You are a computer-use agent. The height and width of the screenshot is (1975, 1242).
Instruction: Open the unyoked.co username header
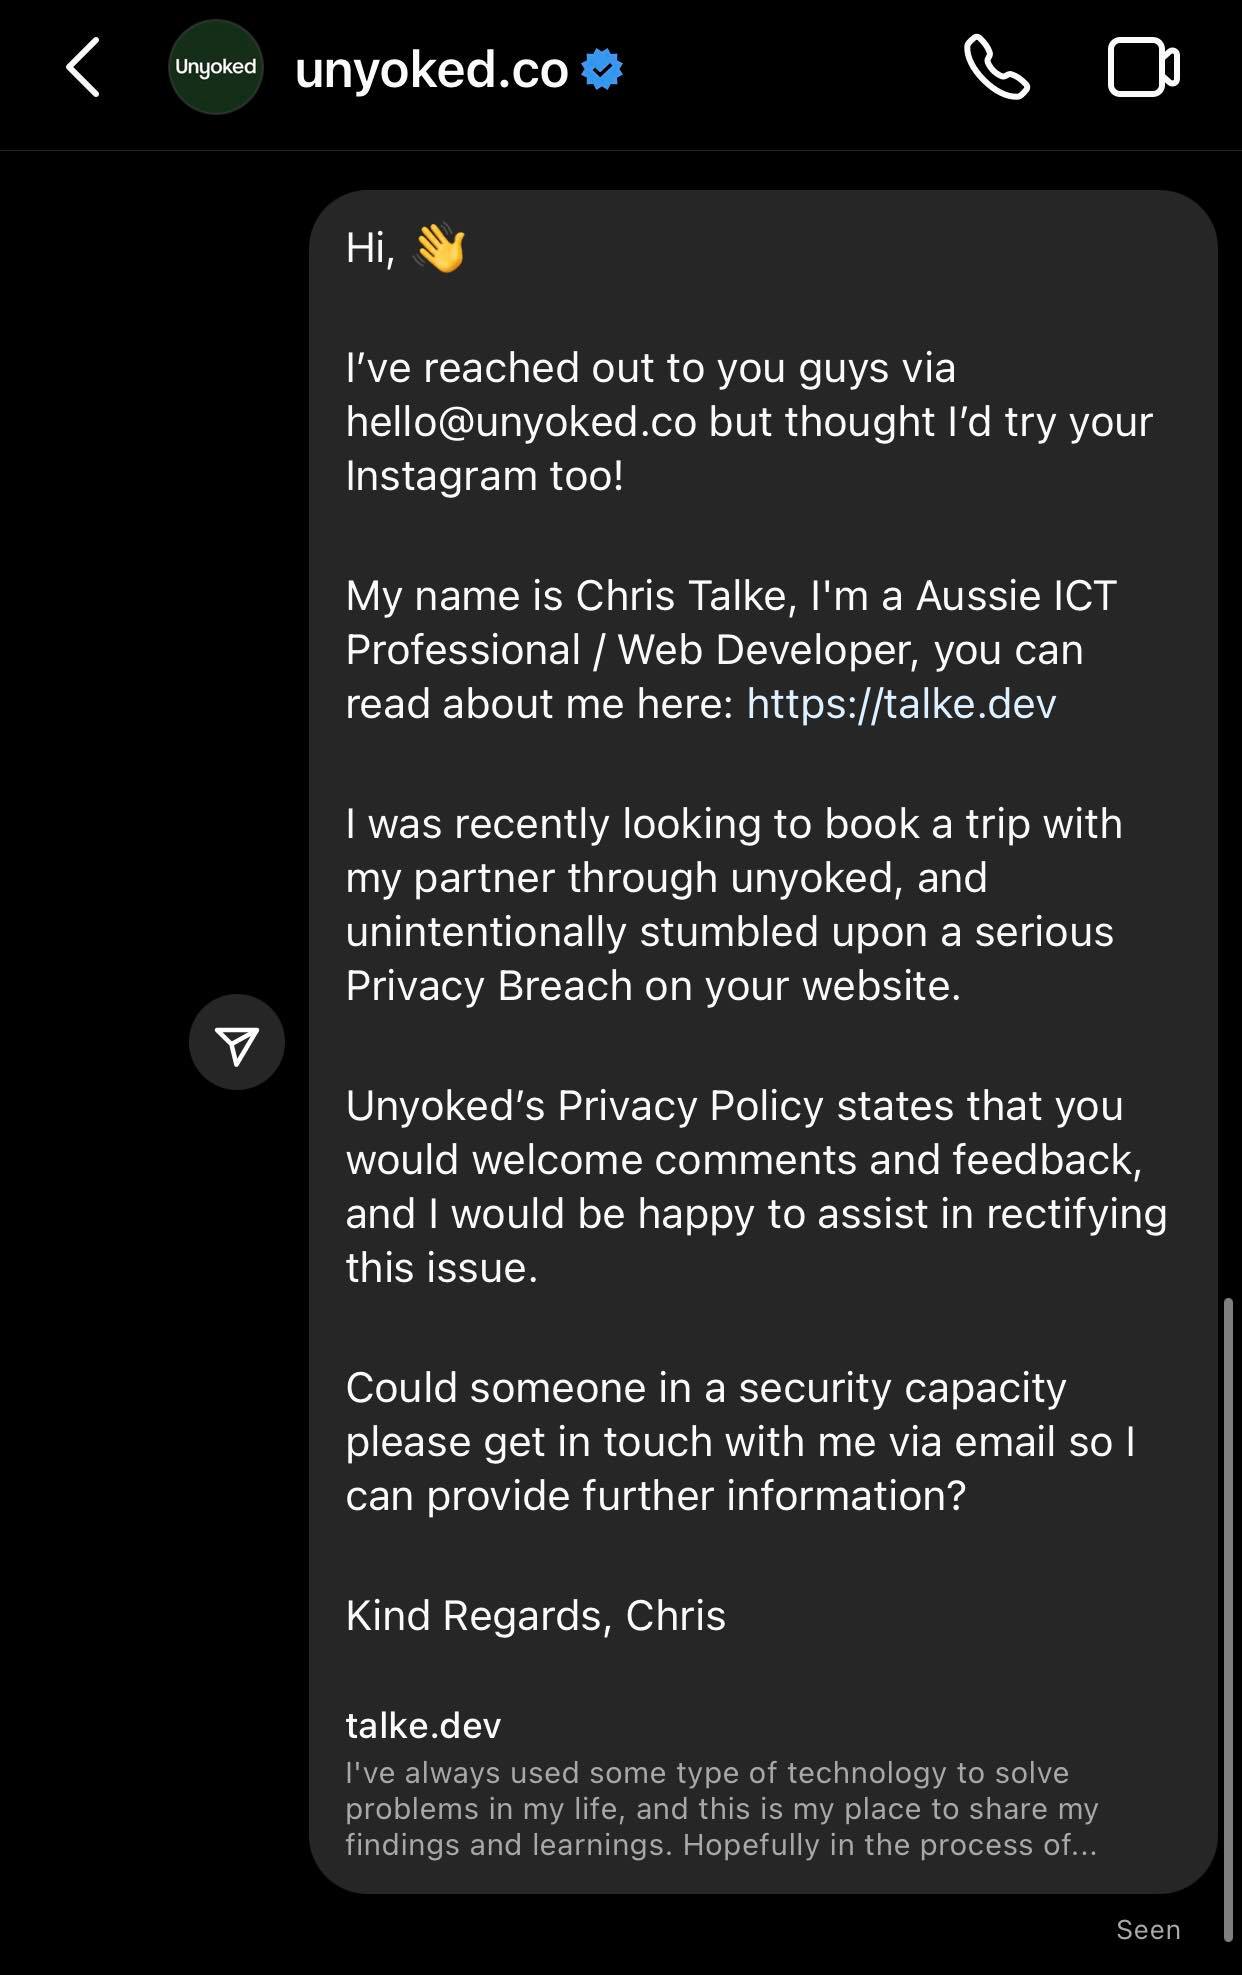(x=432, y=70)
